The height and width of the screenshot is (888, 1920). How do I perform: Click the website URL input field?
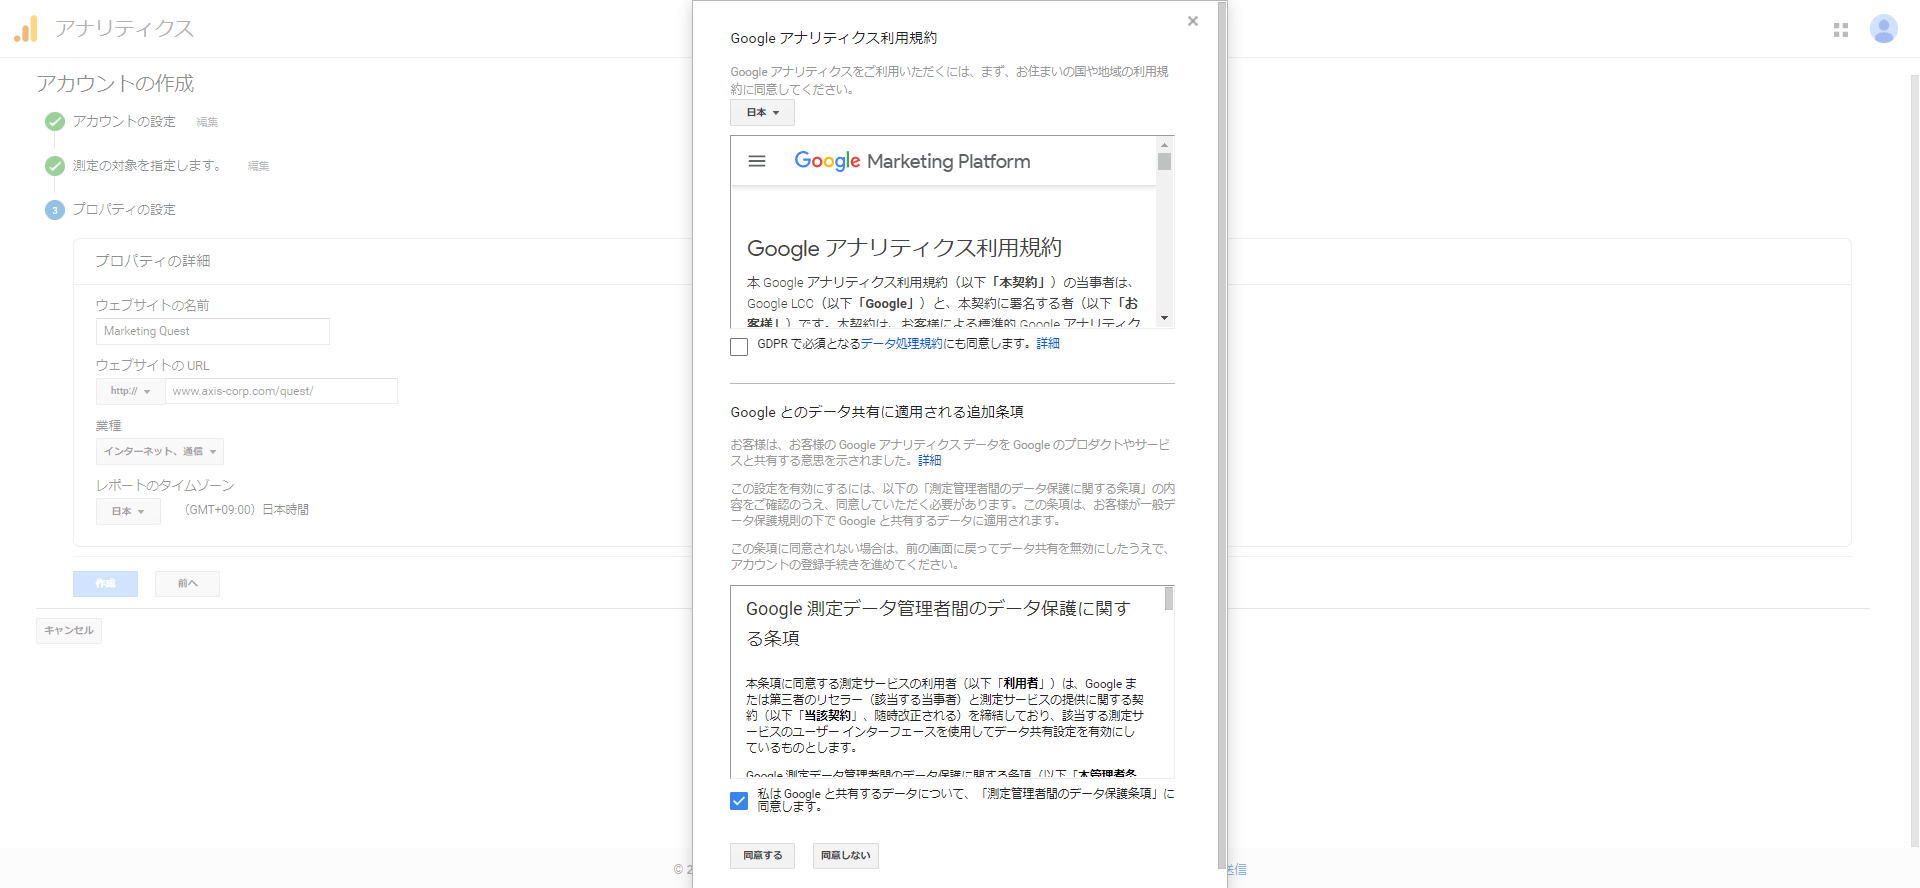(281, 391)
